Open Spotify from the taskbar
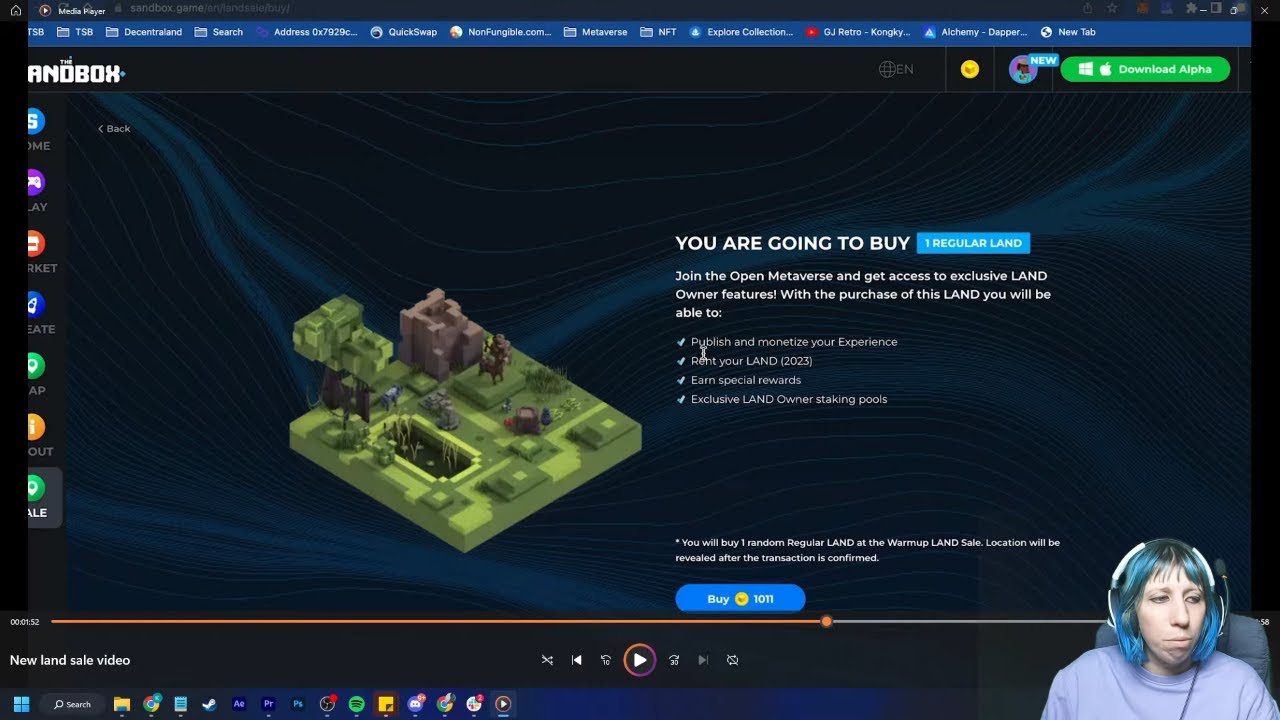Viewport: 1280px width, 720px height. [x=356, y=704]
